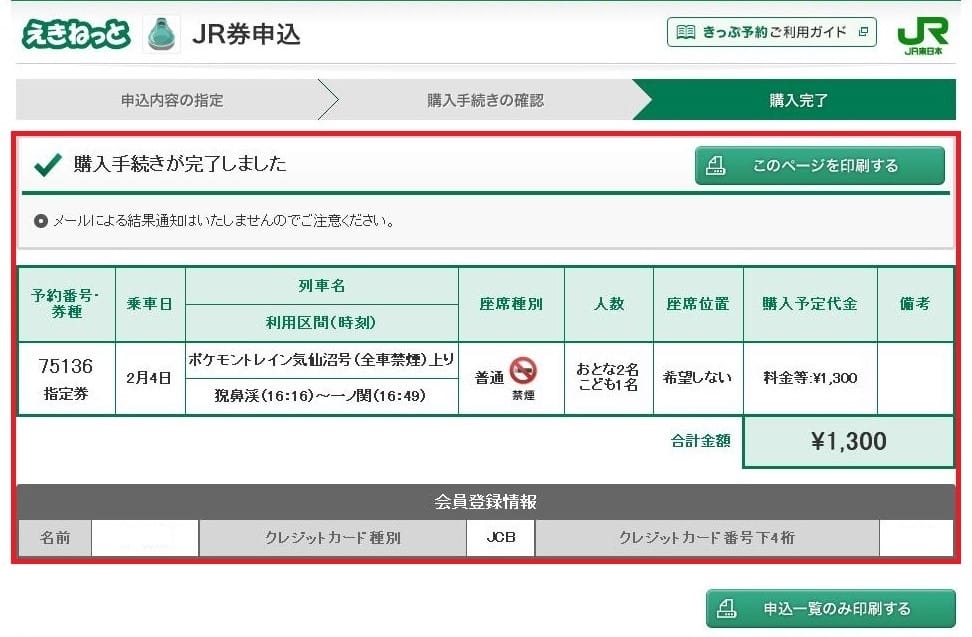The height and width of the screenshot is (637, 972).
Task: Select the 申込内容の指定 step
Action: pos(171,100)
